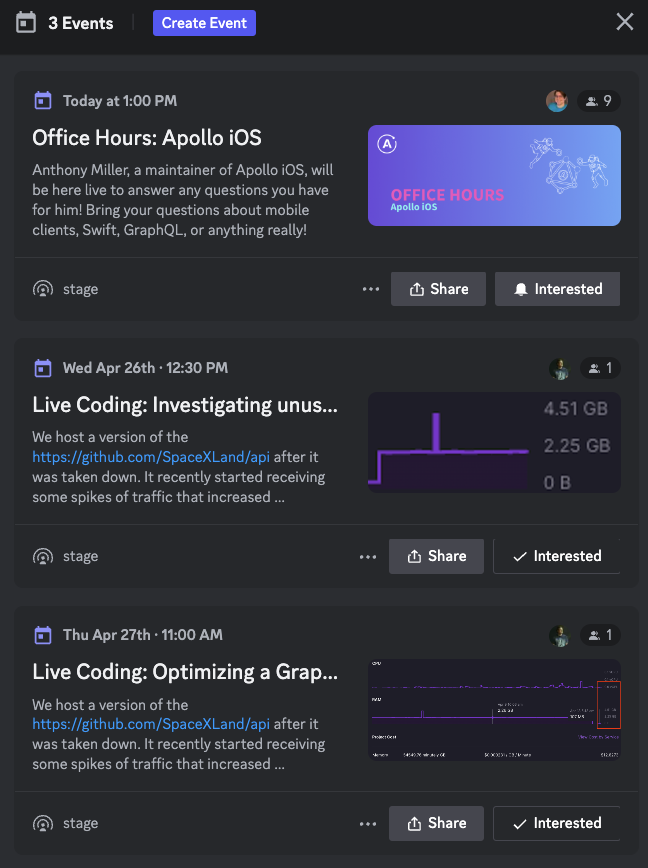Screen dimensions: 648x868
Task: Click calendar icon next to Thu Apr 27th
Action: (x=43, y=635)
